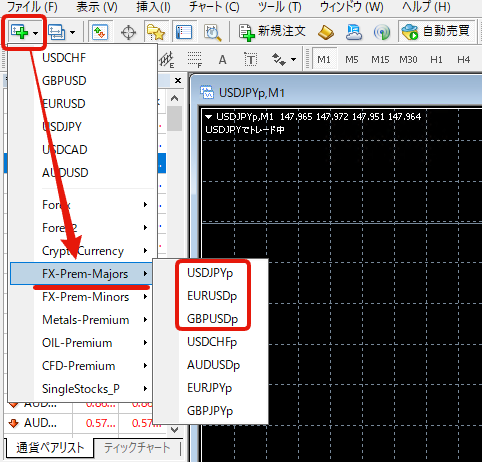Open the New Chart dropdown arrow
The width and height of the screenshot is (482, 462).
pos(36,33)
